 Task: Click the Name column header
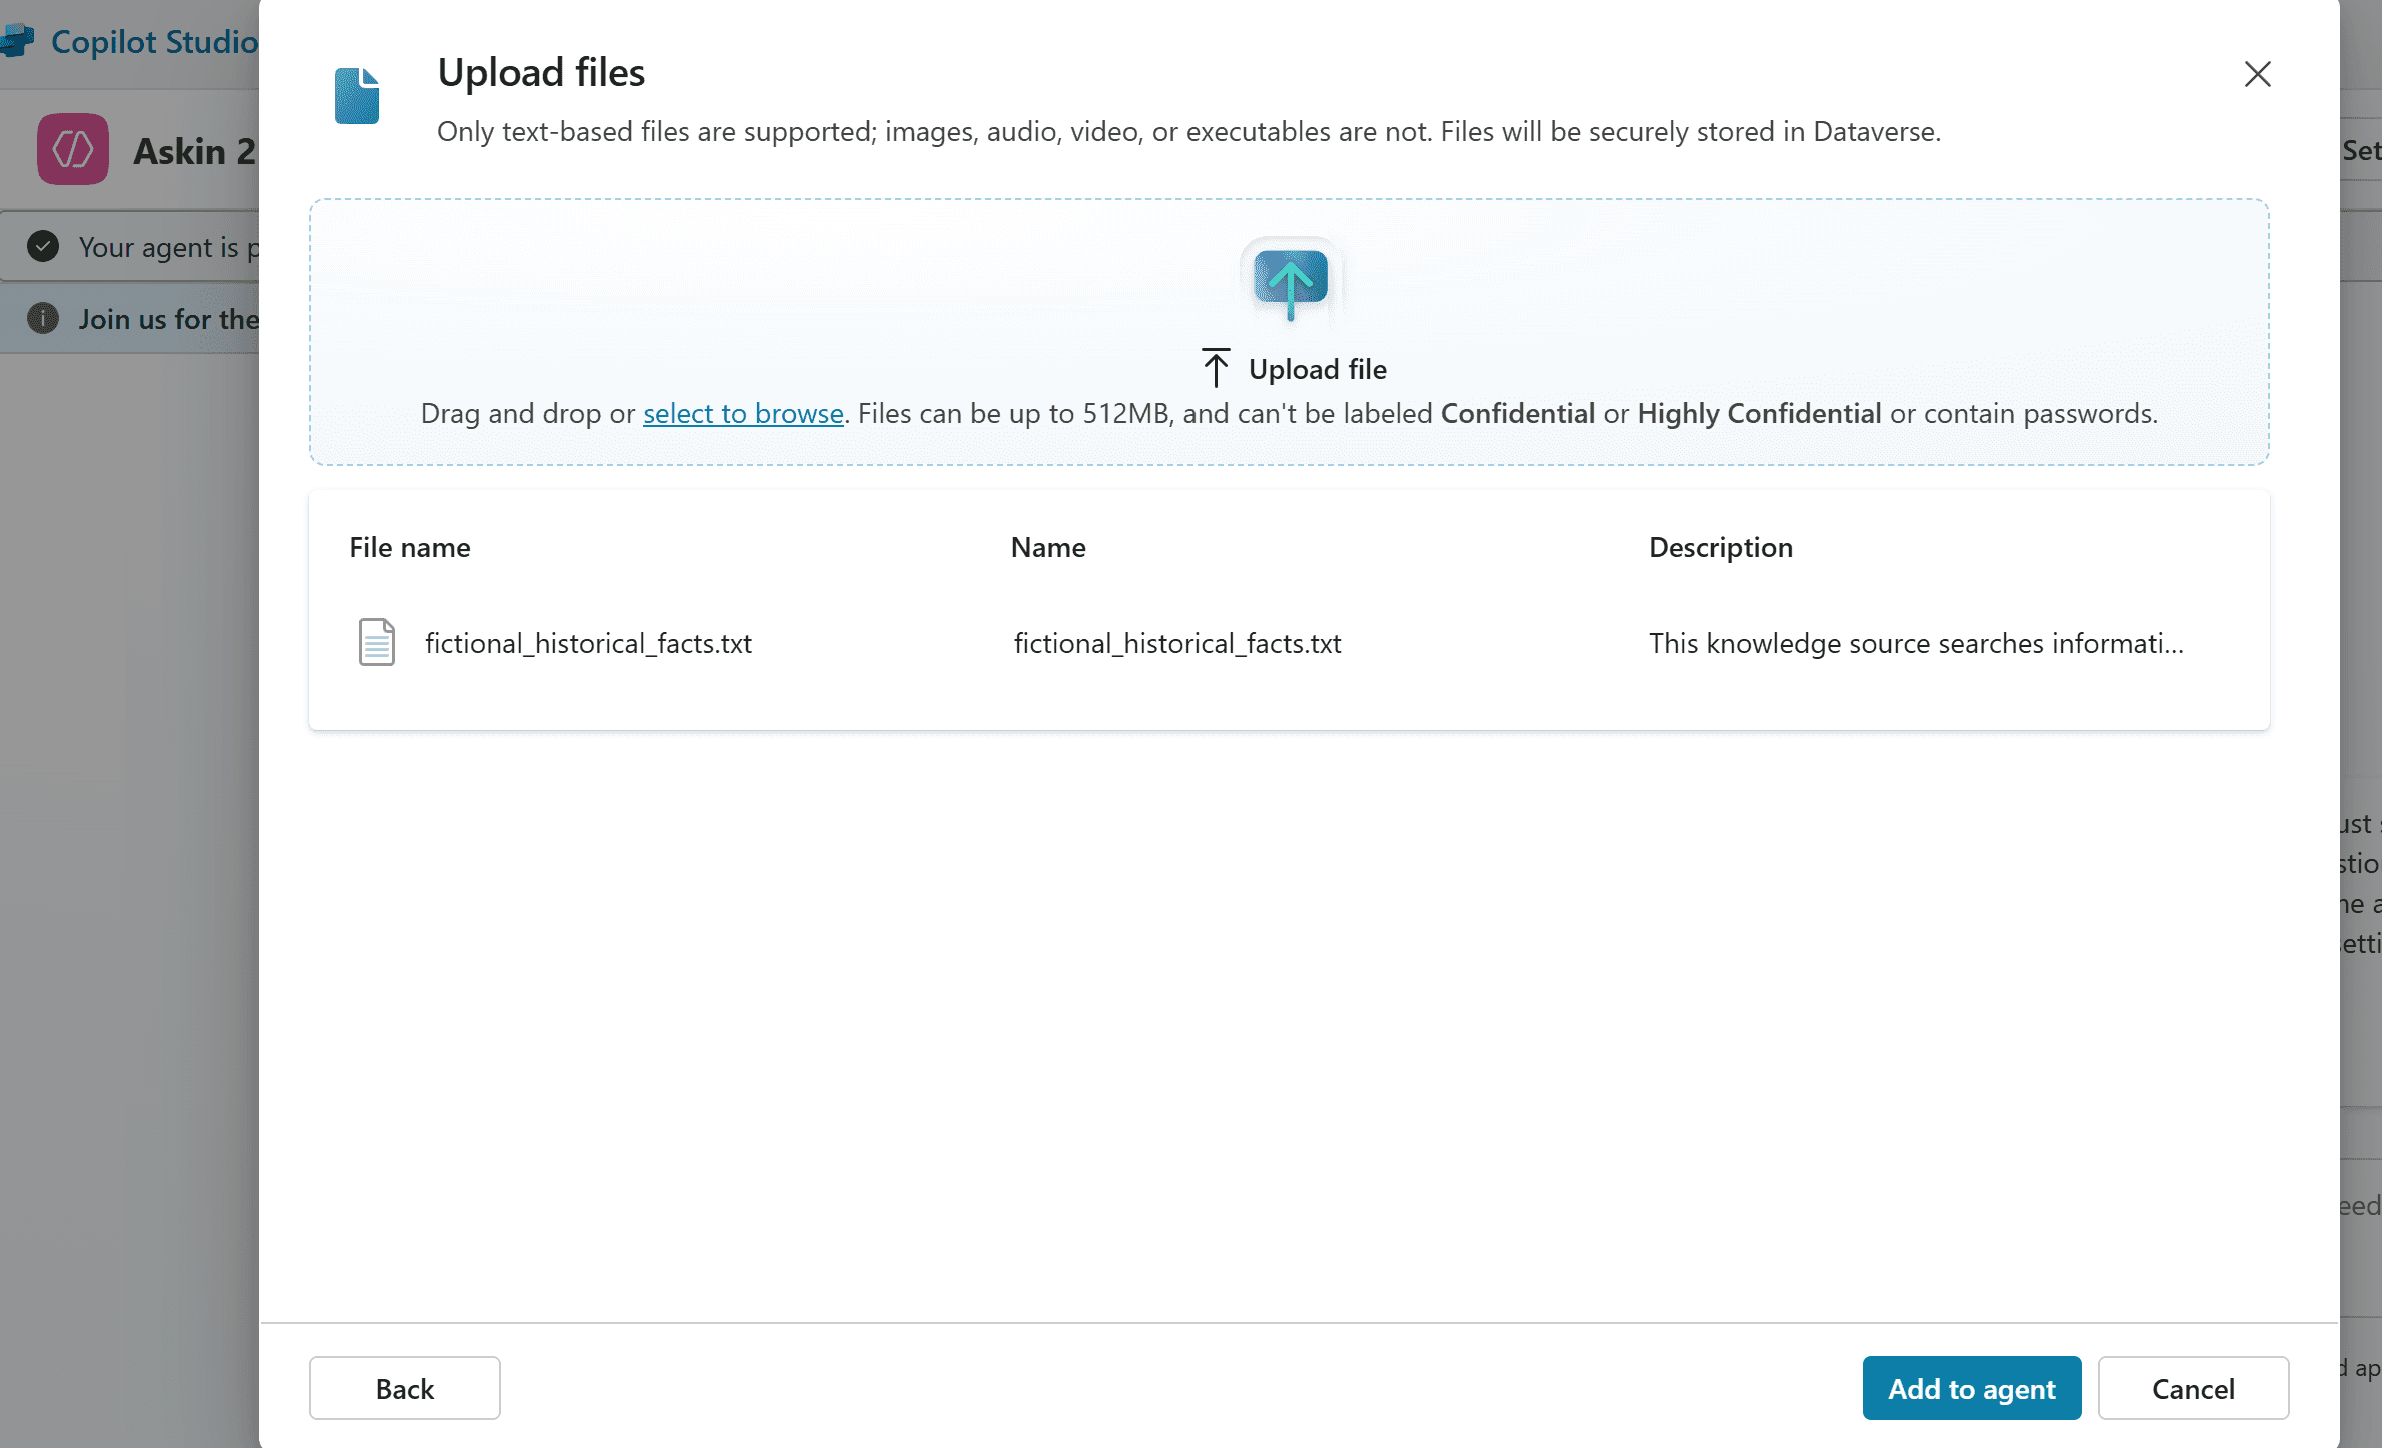pyautogui.click(x=1047, y=547)
